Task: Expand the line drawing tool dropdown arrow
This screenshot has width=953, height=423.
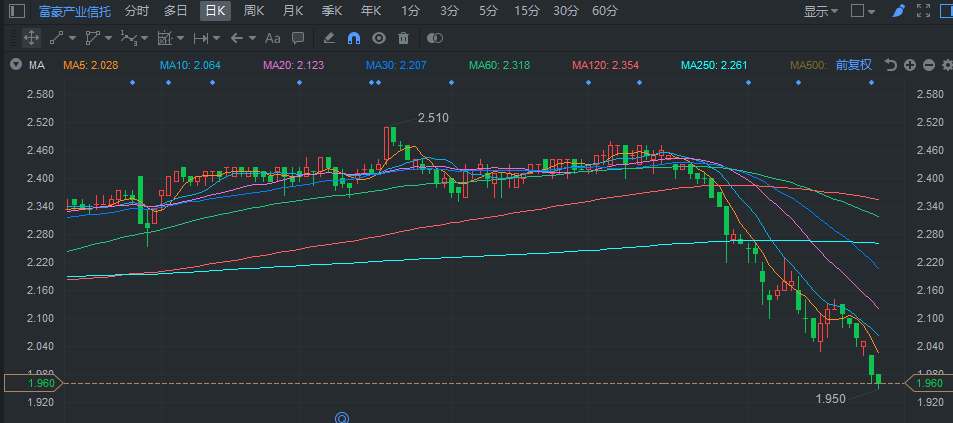Action: [73, 38]
